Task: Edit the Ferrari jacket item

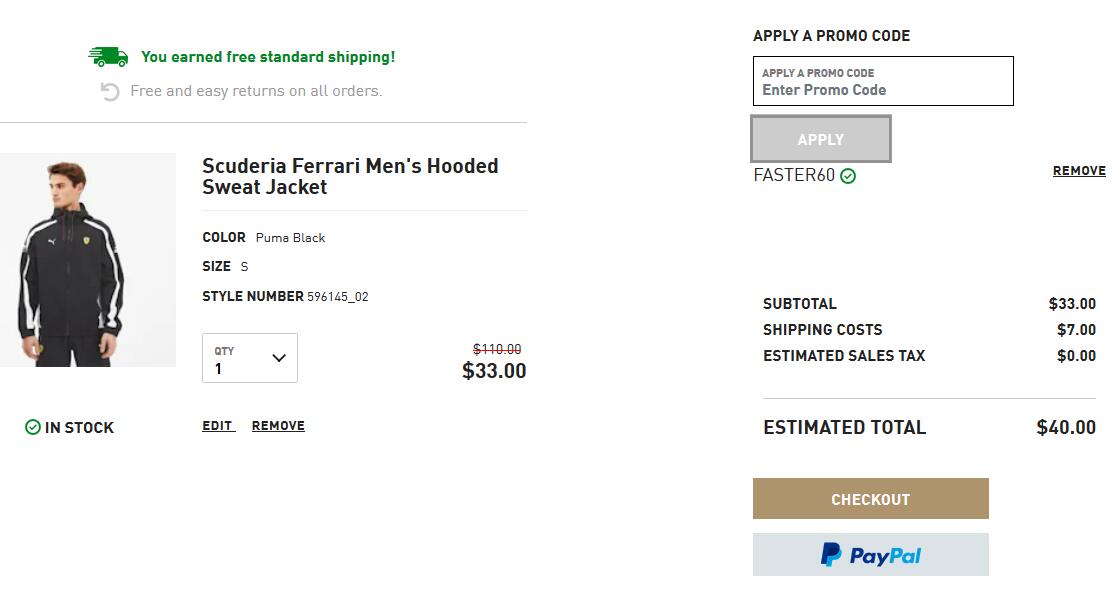Action: click(x=218, y=425)
